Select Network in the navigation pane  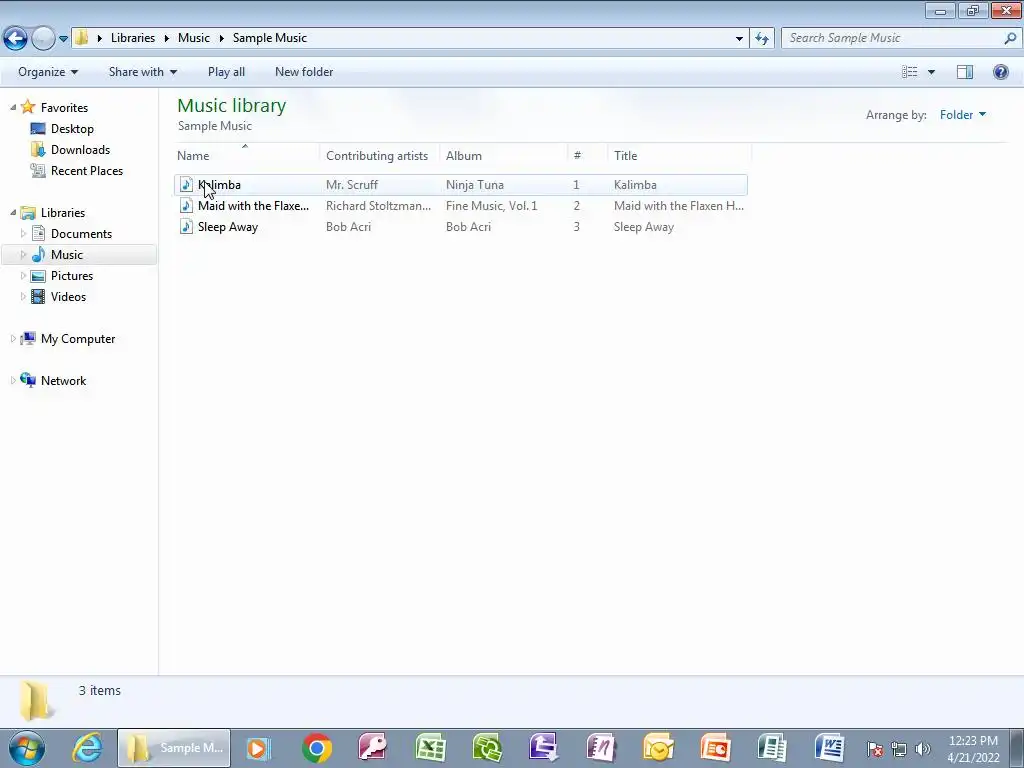click(x=63, y=381)
